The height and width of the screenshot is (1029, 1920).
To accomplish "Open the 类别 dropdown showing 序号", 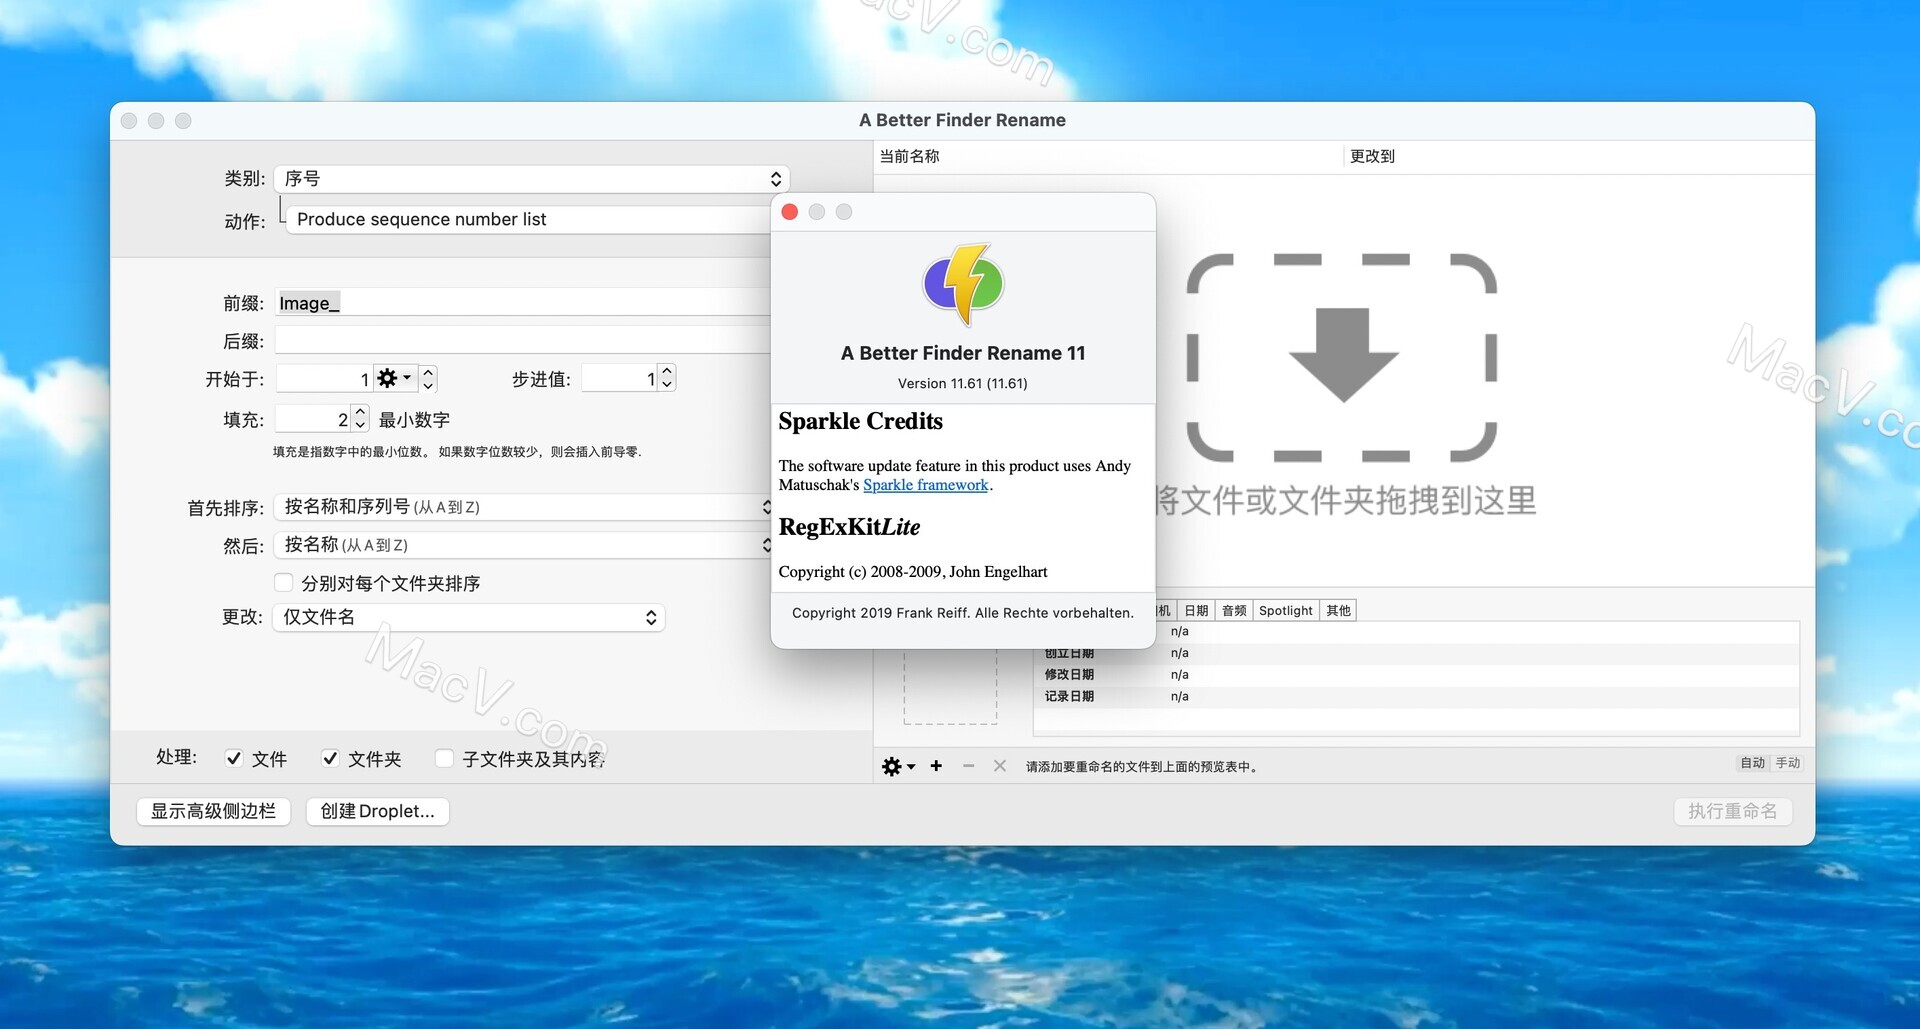I will pos(532,178).
